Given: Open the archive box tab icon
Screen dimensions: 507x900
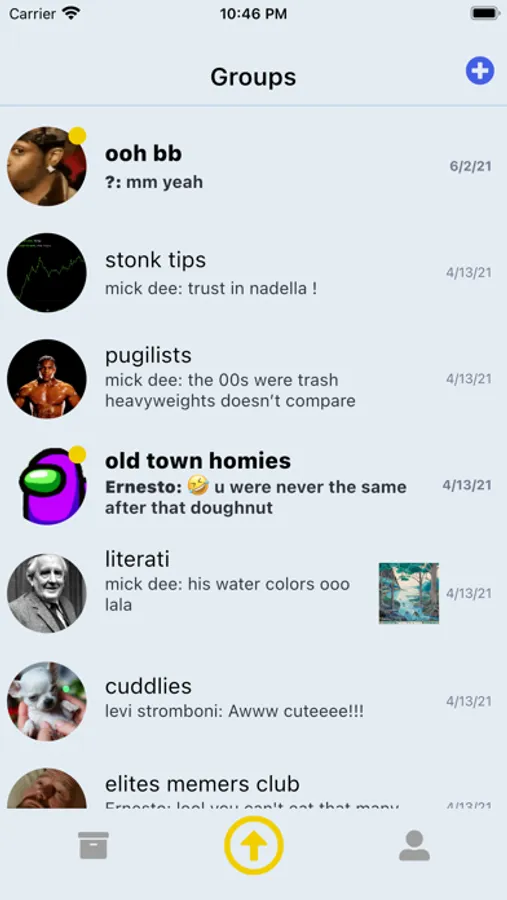Looking at the screenshot, I should tap(94, 845).
